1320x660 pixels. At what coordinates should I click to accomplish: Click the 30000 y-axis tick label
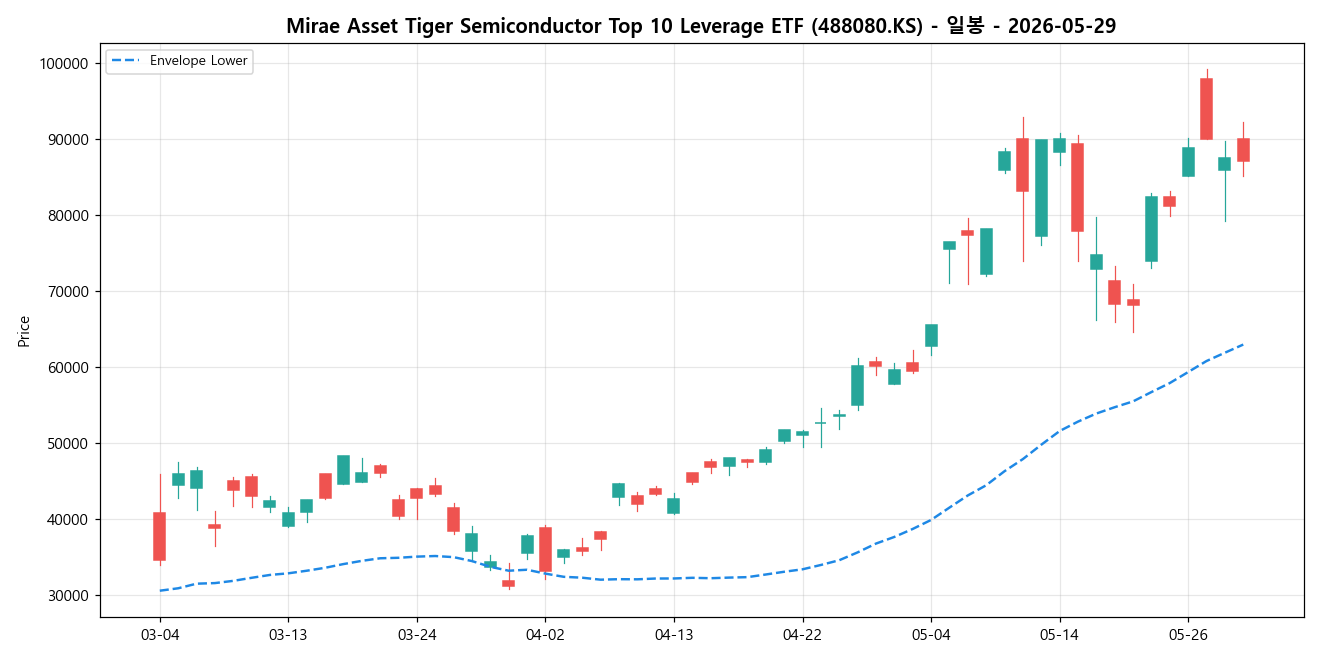point(67,596)
